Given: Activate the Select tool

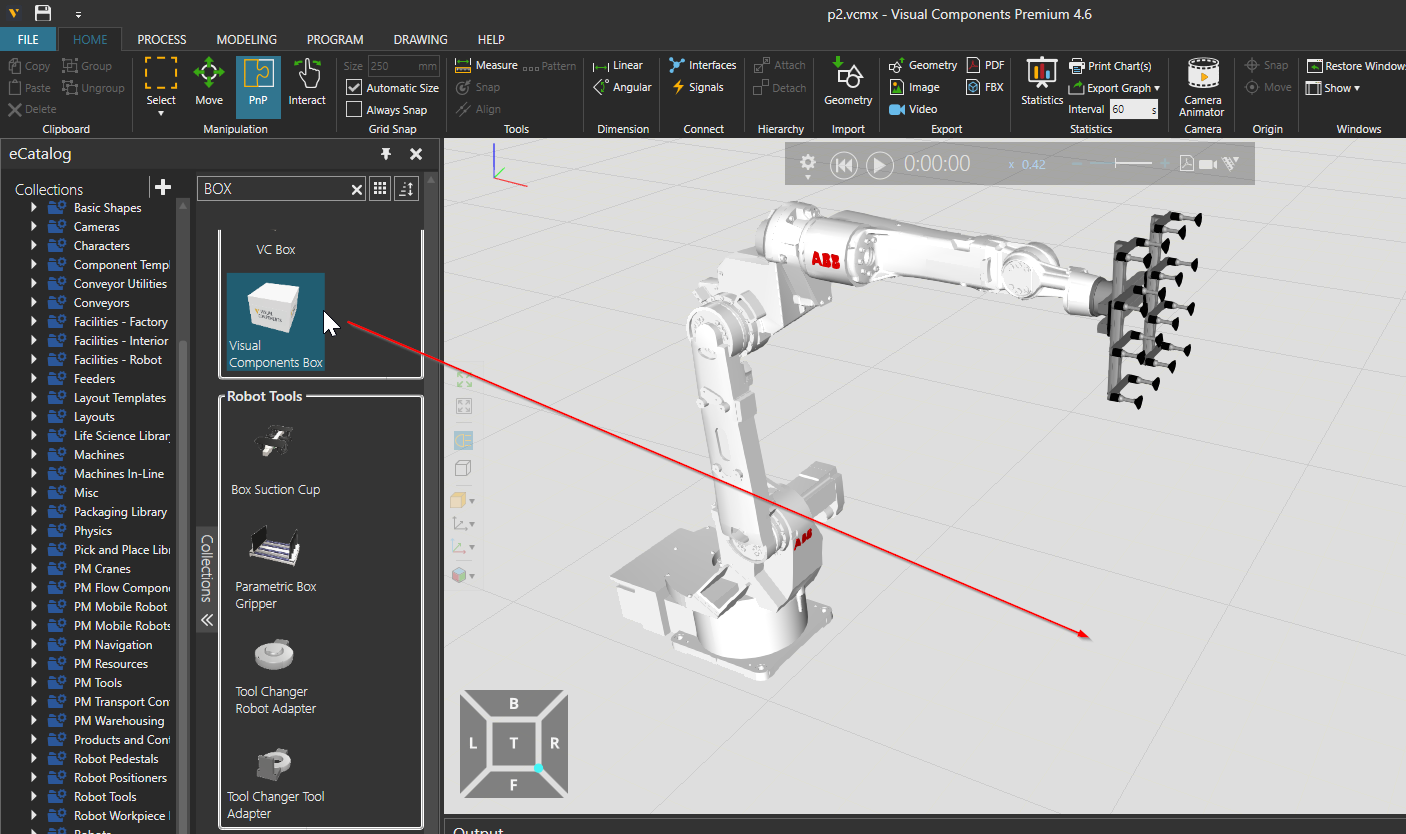Looking at the screenshot, I should [161, 82].
